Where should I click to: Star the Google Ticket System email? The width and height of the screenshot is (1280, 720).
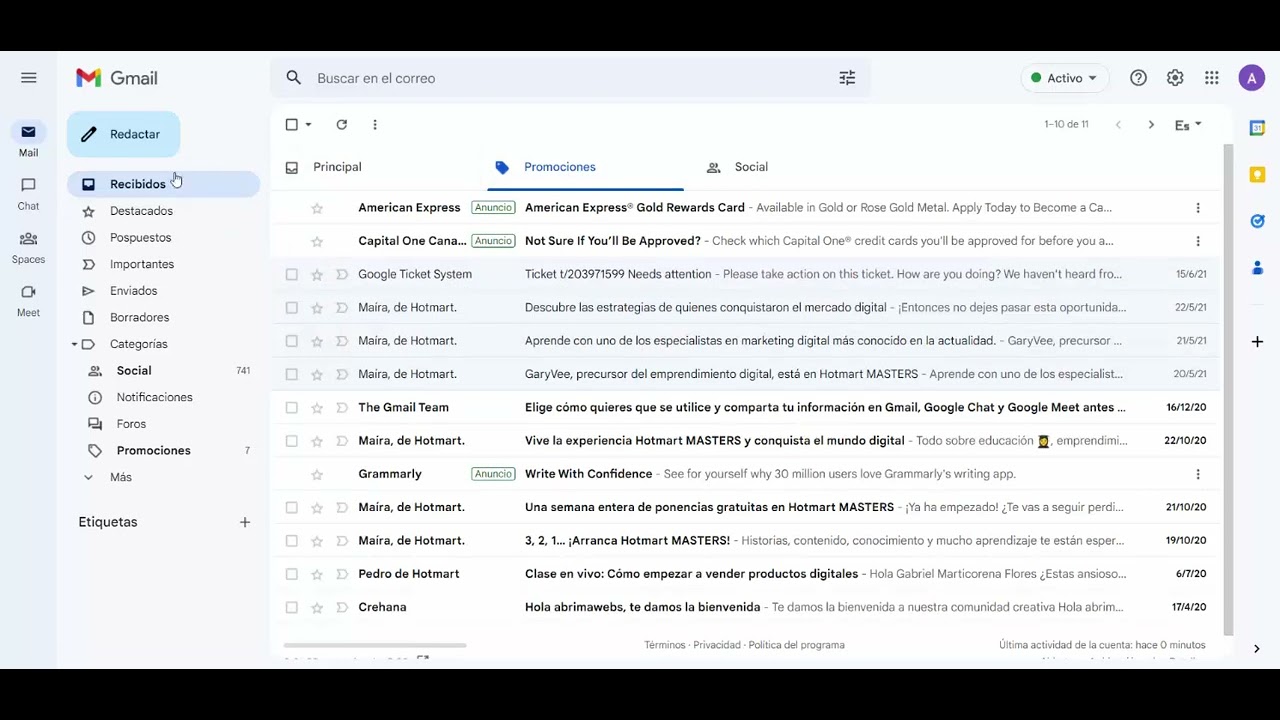coord(317,274)
